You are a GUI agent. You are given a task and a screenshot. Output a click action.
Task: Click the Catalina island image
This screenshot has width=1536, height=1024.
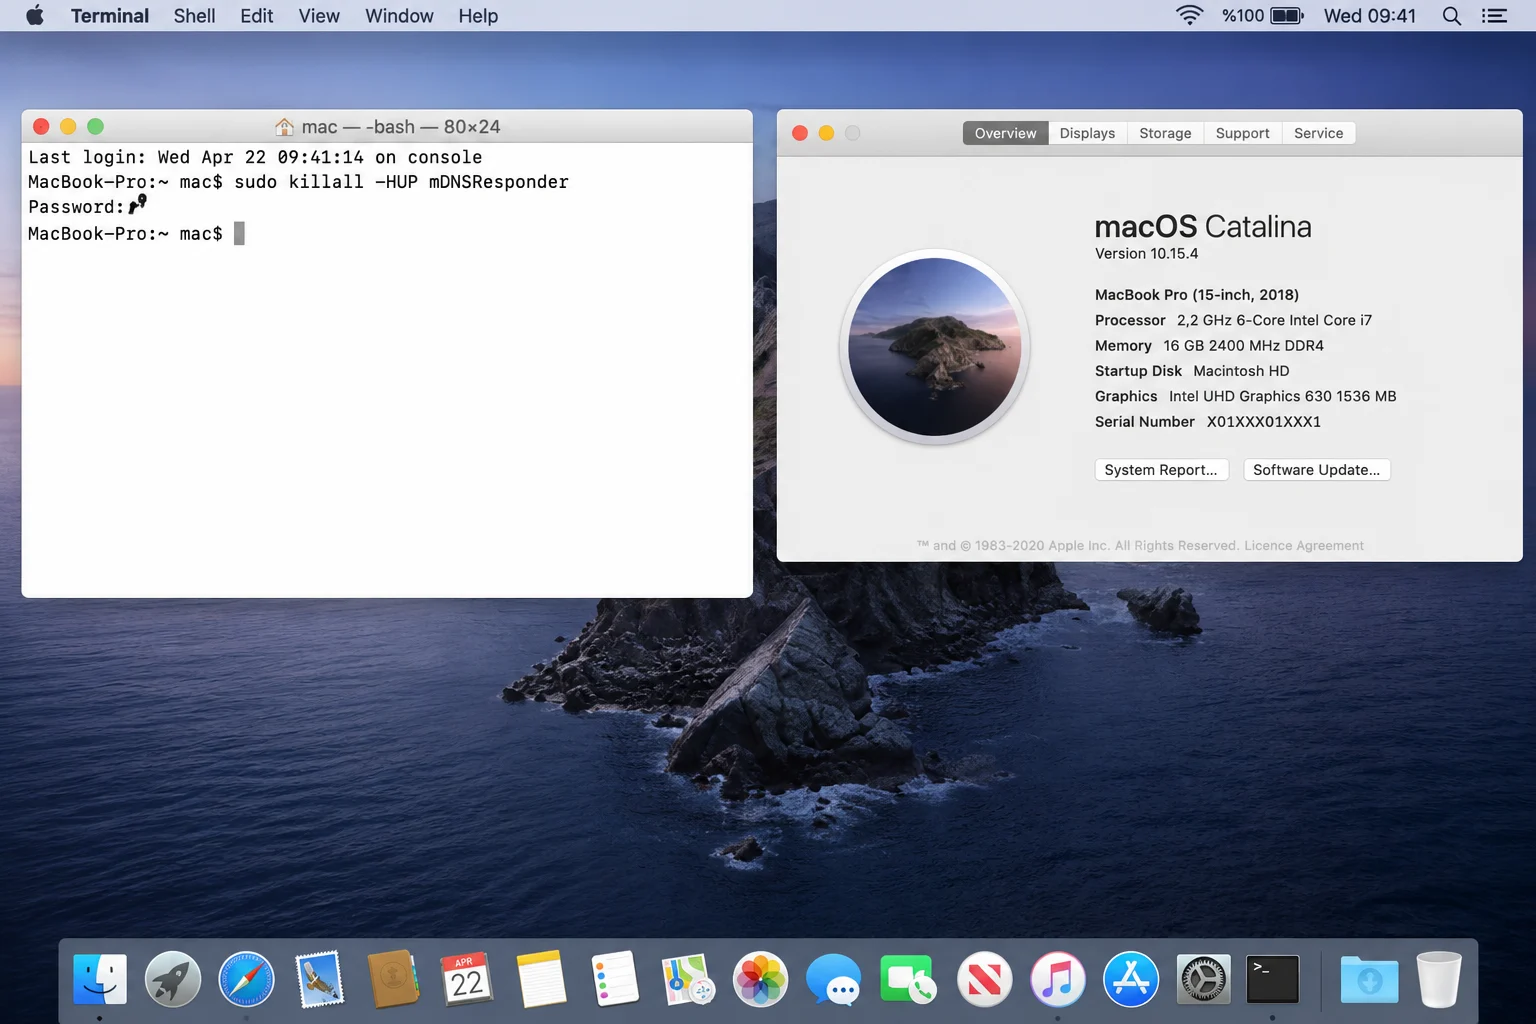click(935, 346)
